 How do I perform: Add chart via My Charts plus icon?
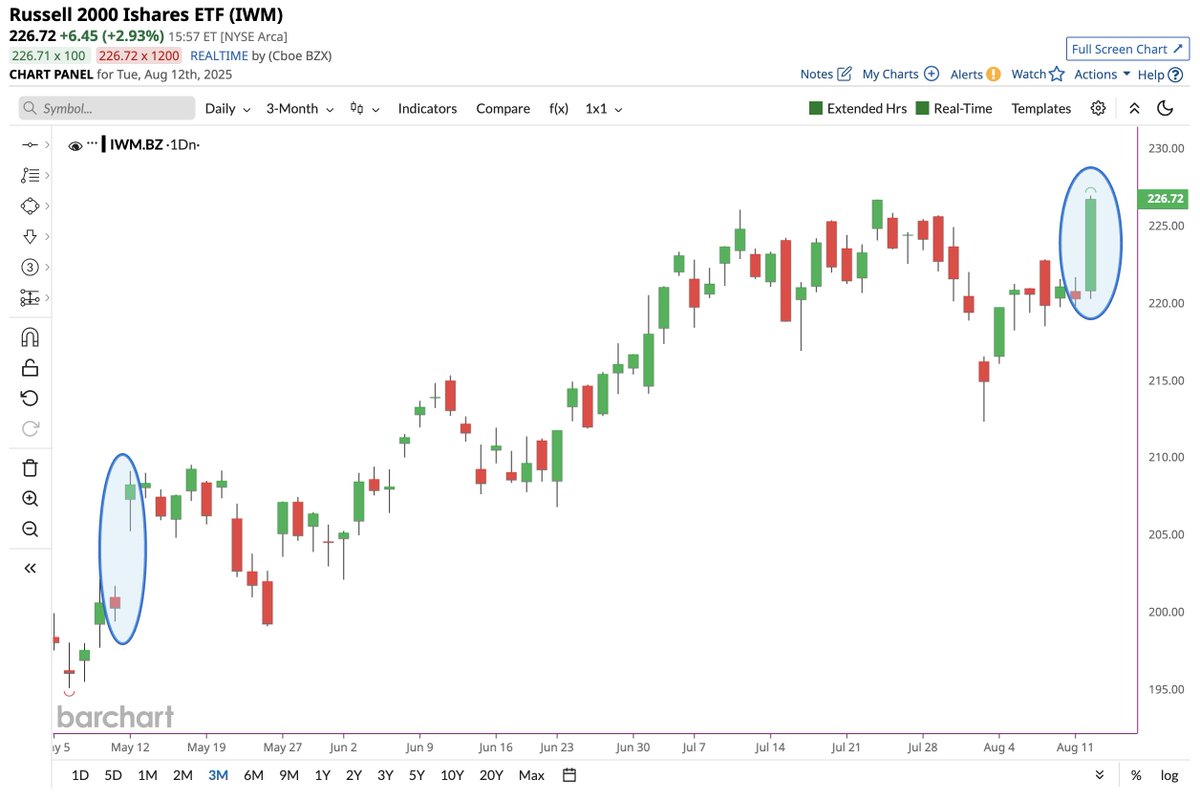click(x=931, y=74)
